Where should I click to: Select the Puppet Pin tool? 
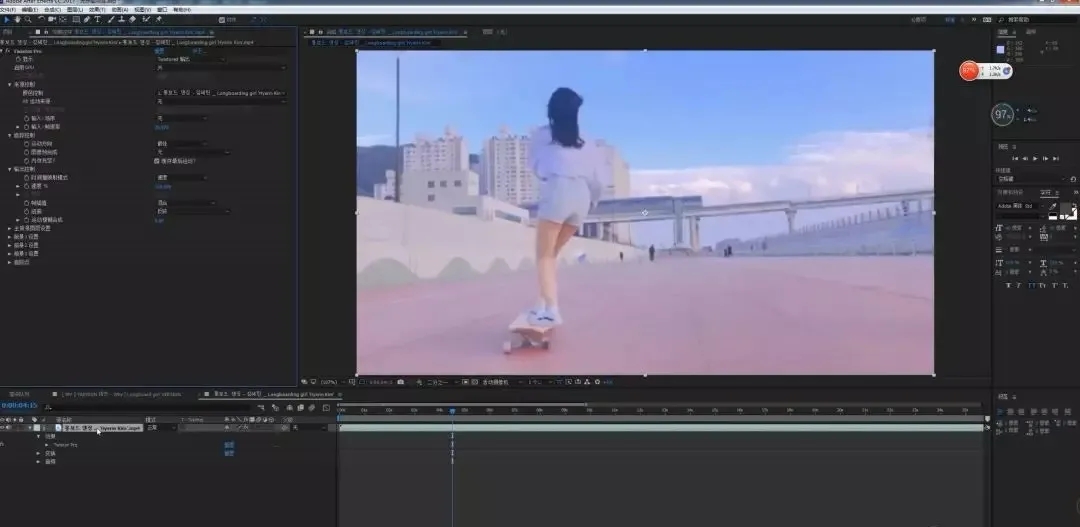[x=158, y=19]
